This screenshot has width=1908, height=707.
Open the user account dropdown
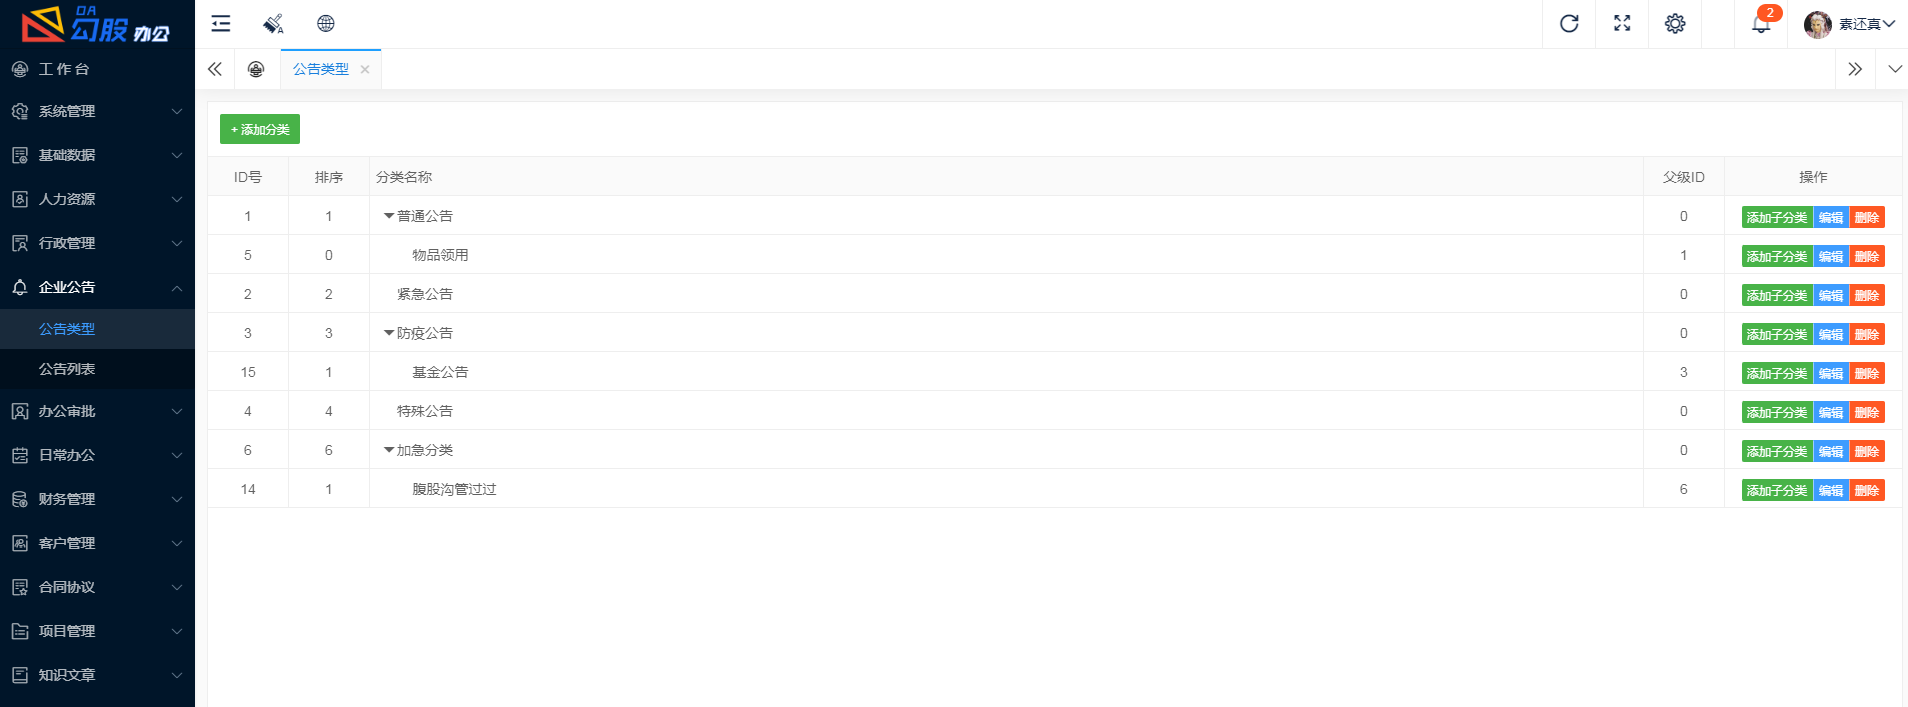pyautogui.click(x=1850, y=24)
